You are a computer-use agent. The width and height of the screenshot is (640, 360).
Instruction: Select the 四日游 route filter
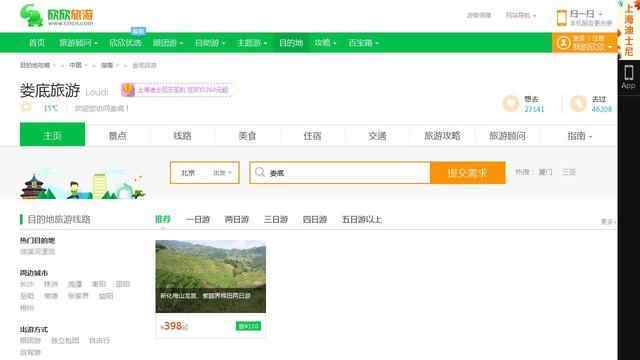coord(315,220)
